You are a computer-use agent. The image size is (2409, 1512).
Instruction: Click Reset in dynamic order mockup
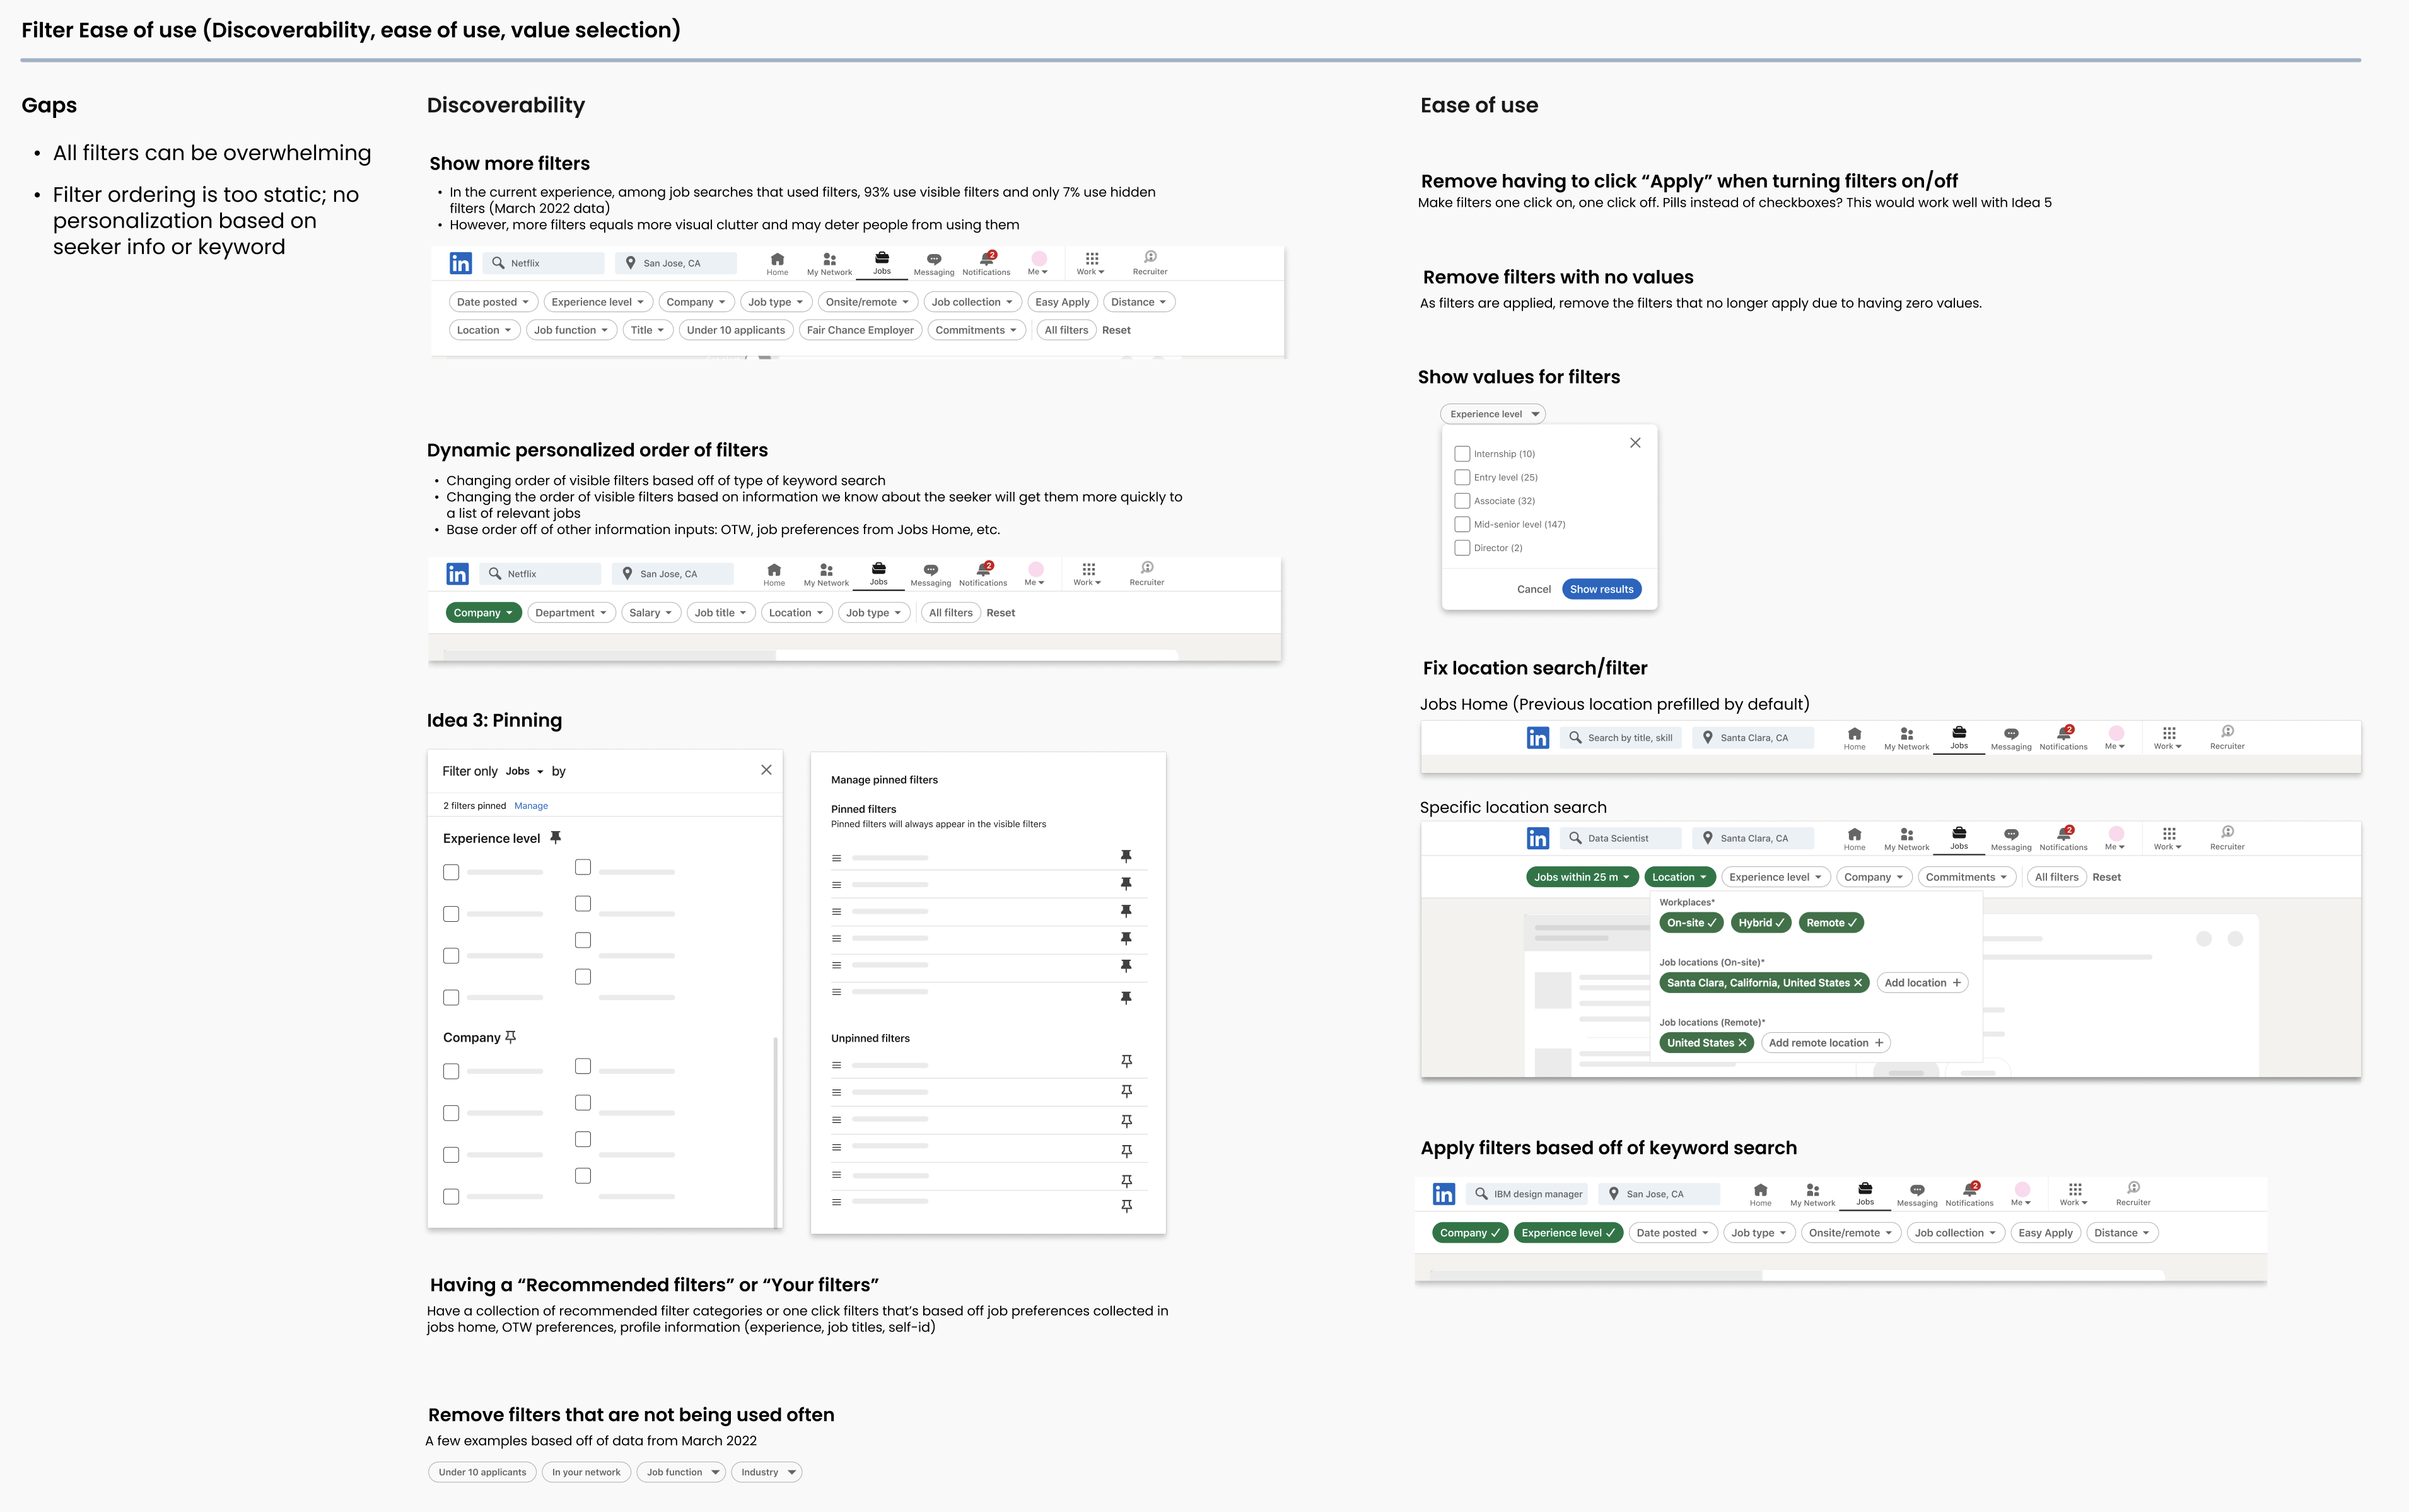tap(1000, 613)
